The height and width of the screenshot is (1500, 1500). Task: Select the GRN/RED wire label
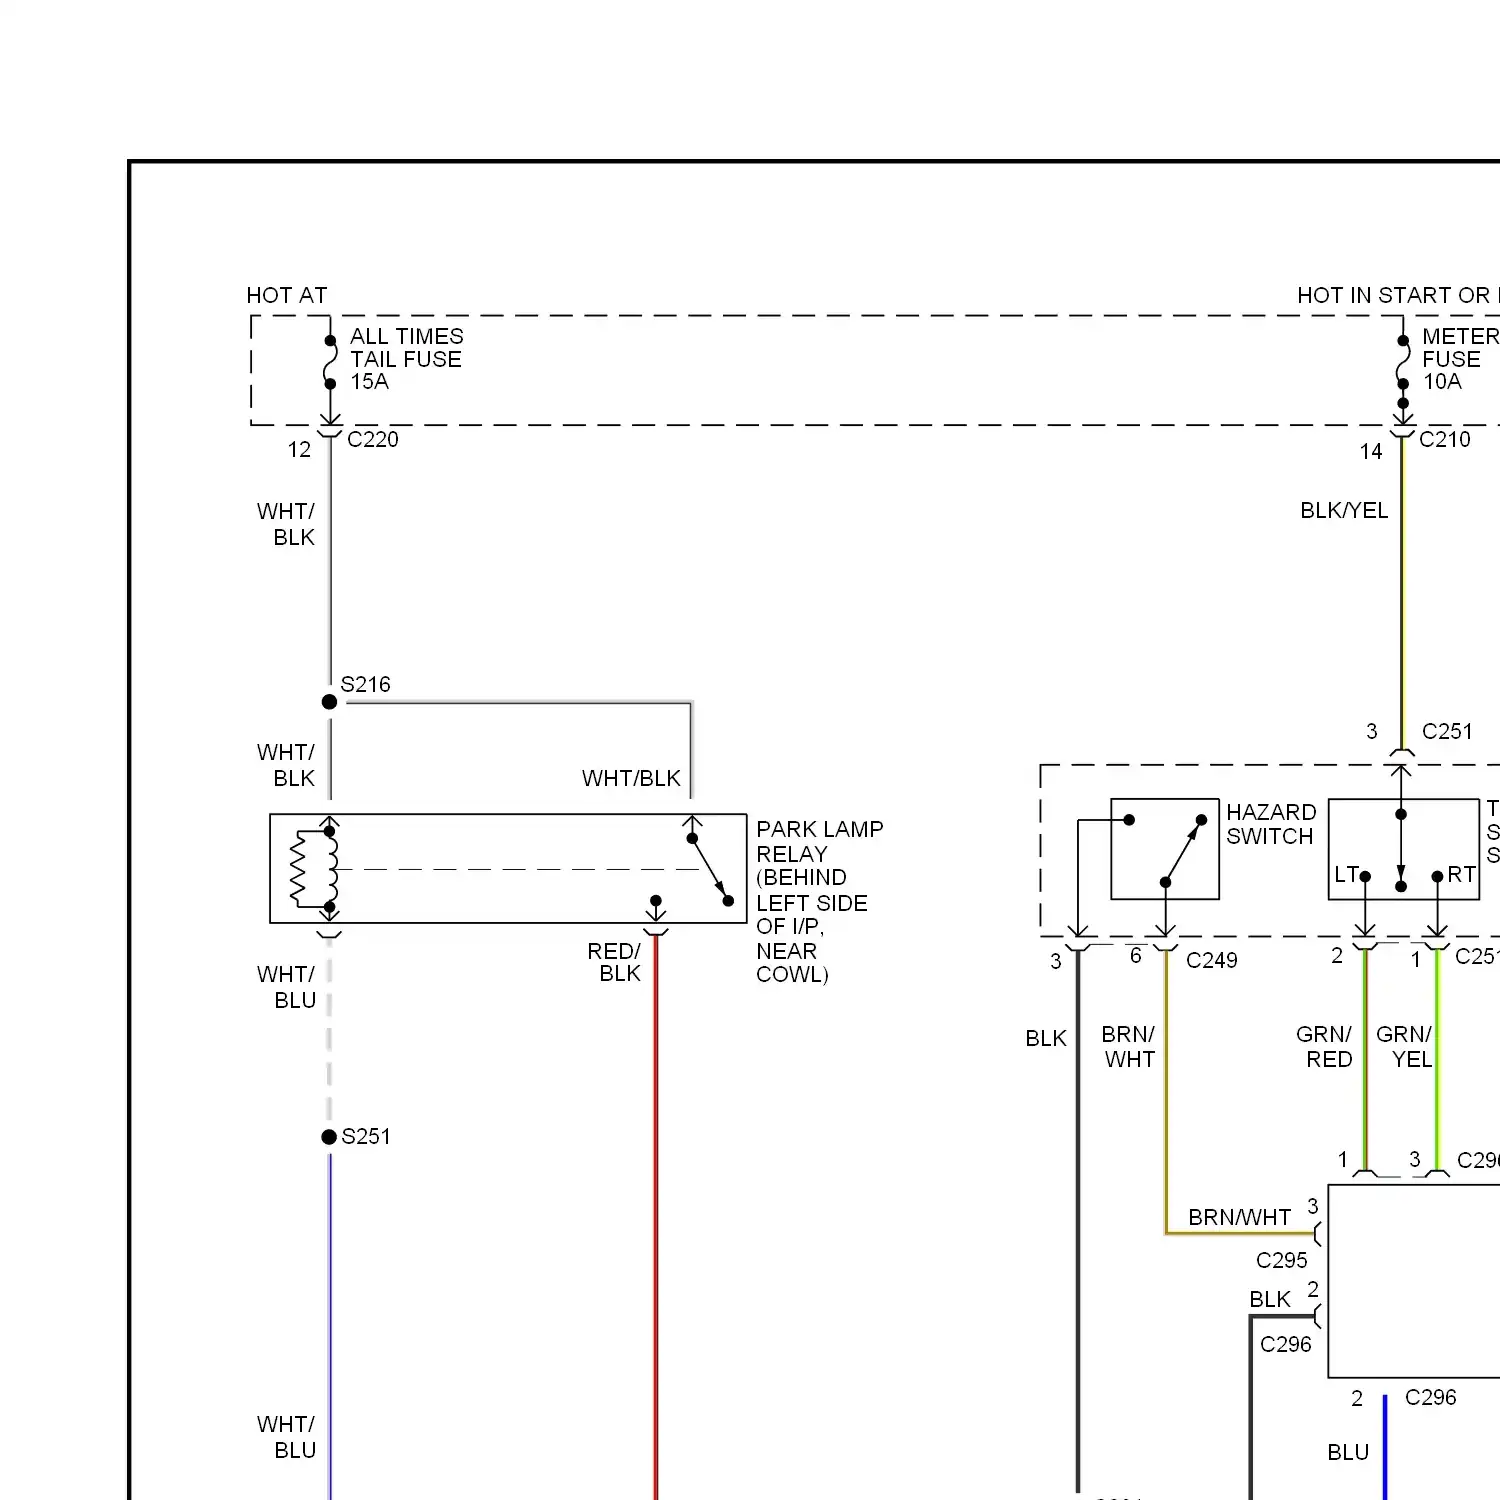(x=1325, y=1047)
